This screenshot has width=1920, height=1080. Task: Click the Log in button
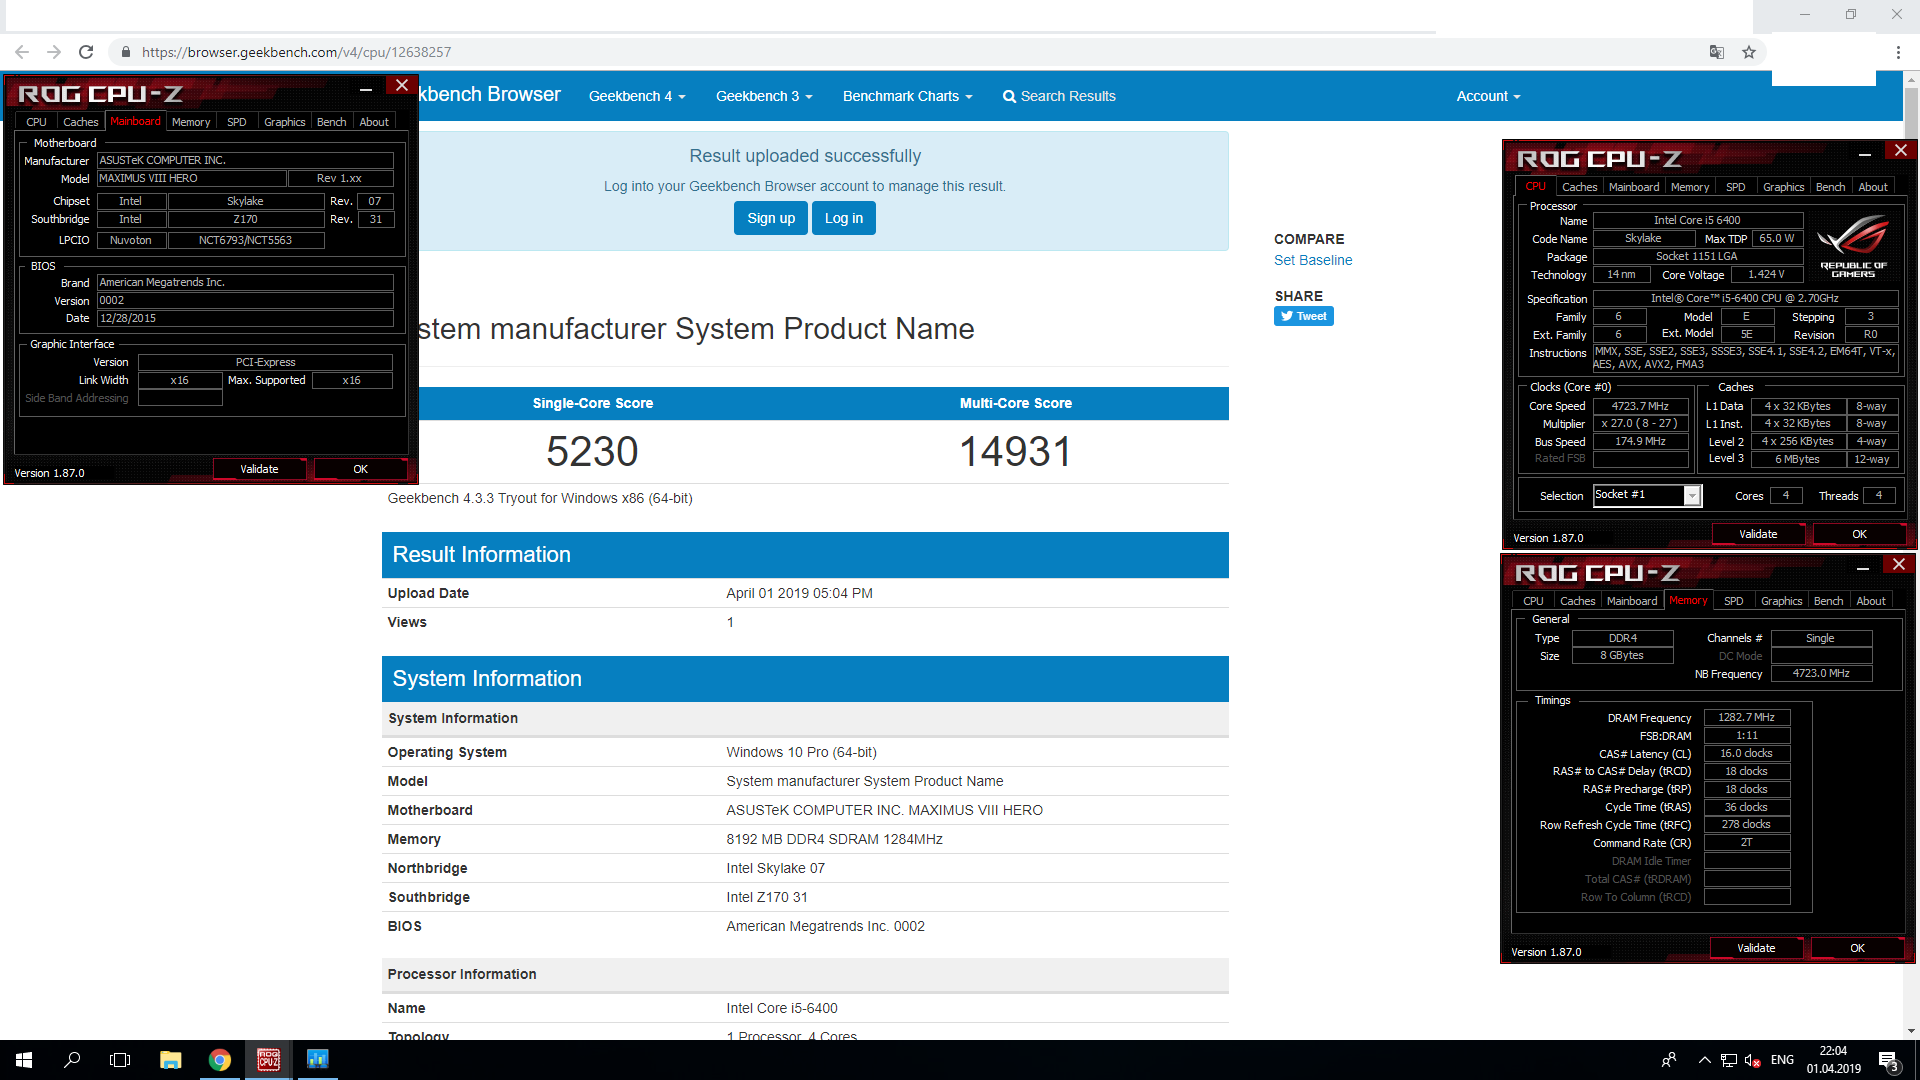(x=844, y=218)
